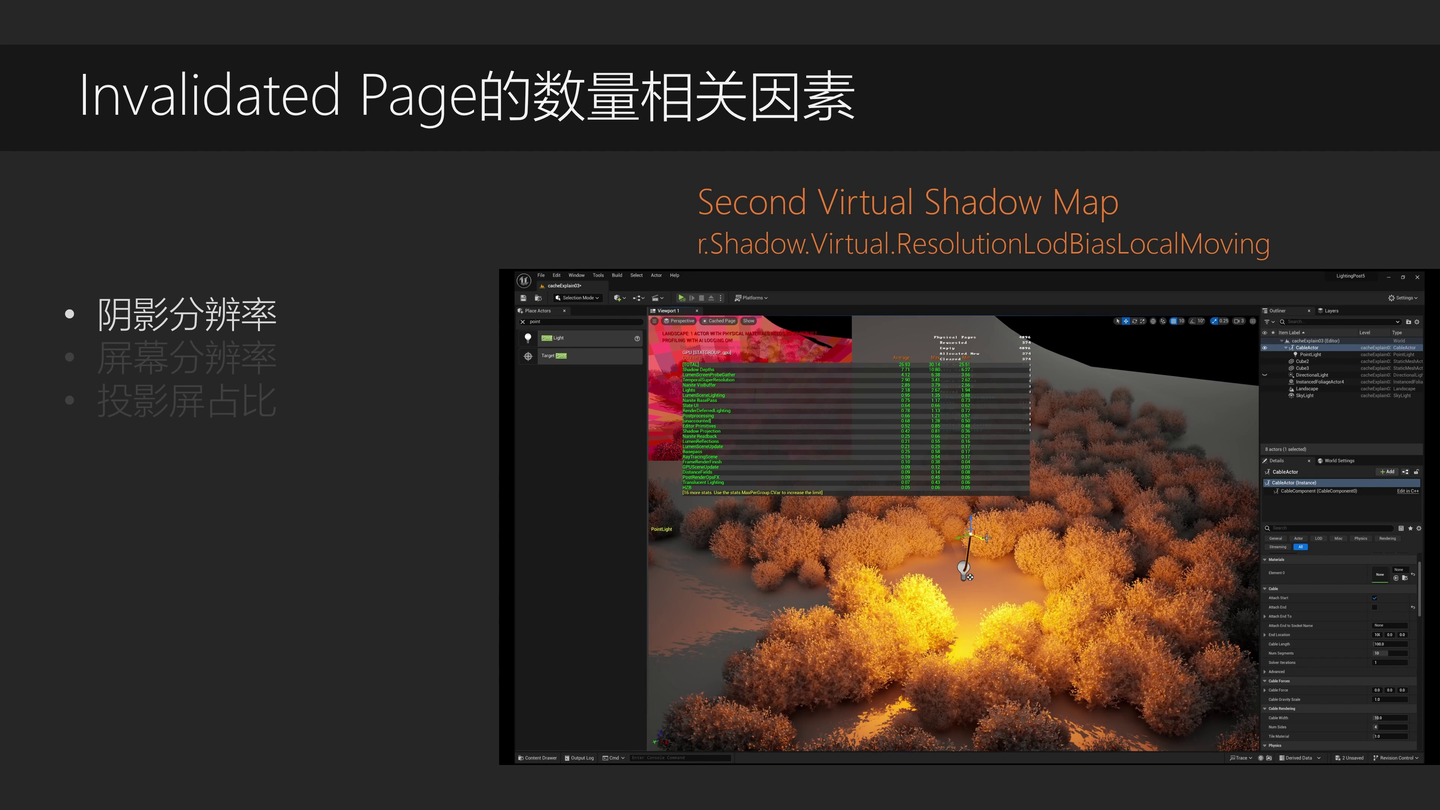Open the Add content toolbar icon
1440x810 pixels.
point(620,298)
